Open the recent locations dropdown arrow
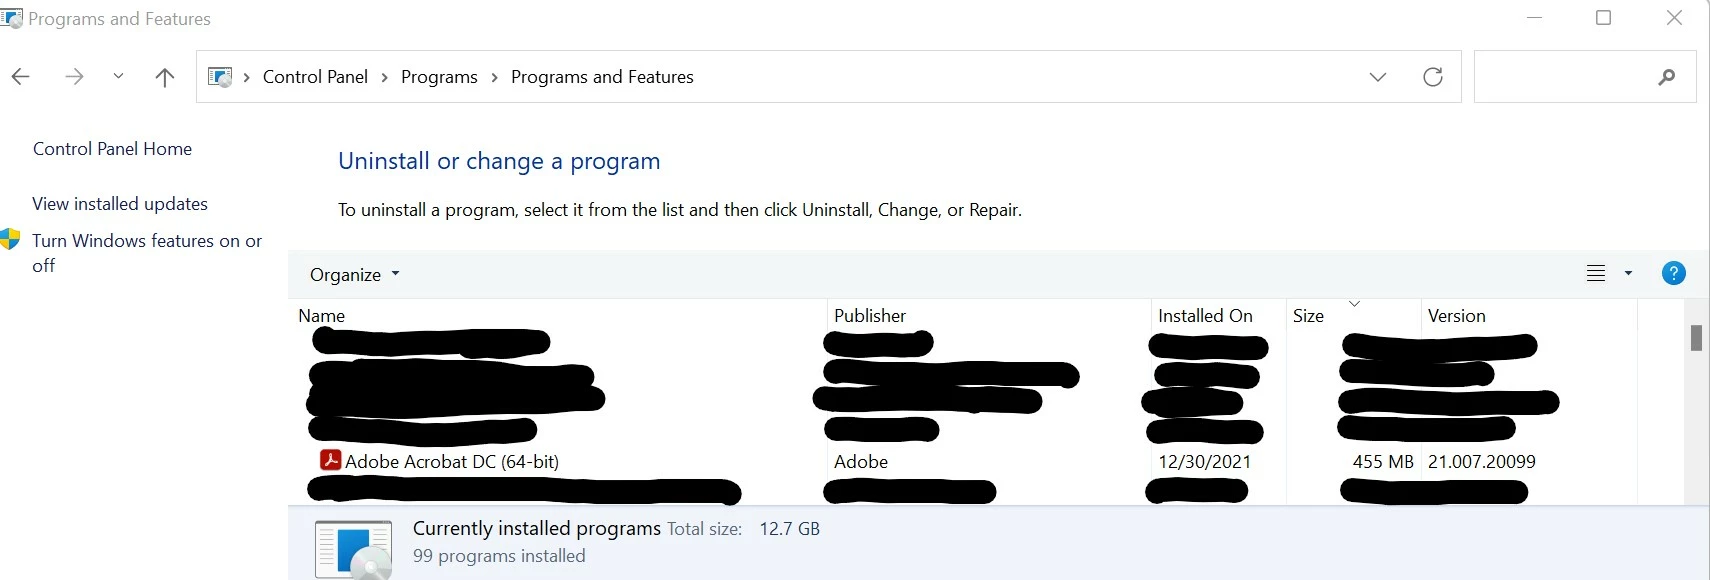Image resolution: width=1710 pixels, height=580 pixels. pos(118,76)
